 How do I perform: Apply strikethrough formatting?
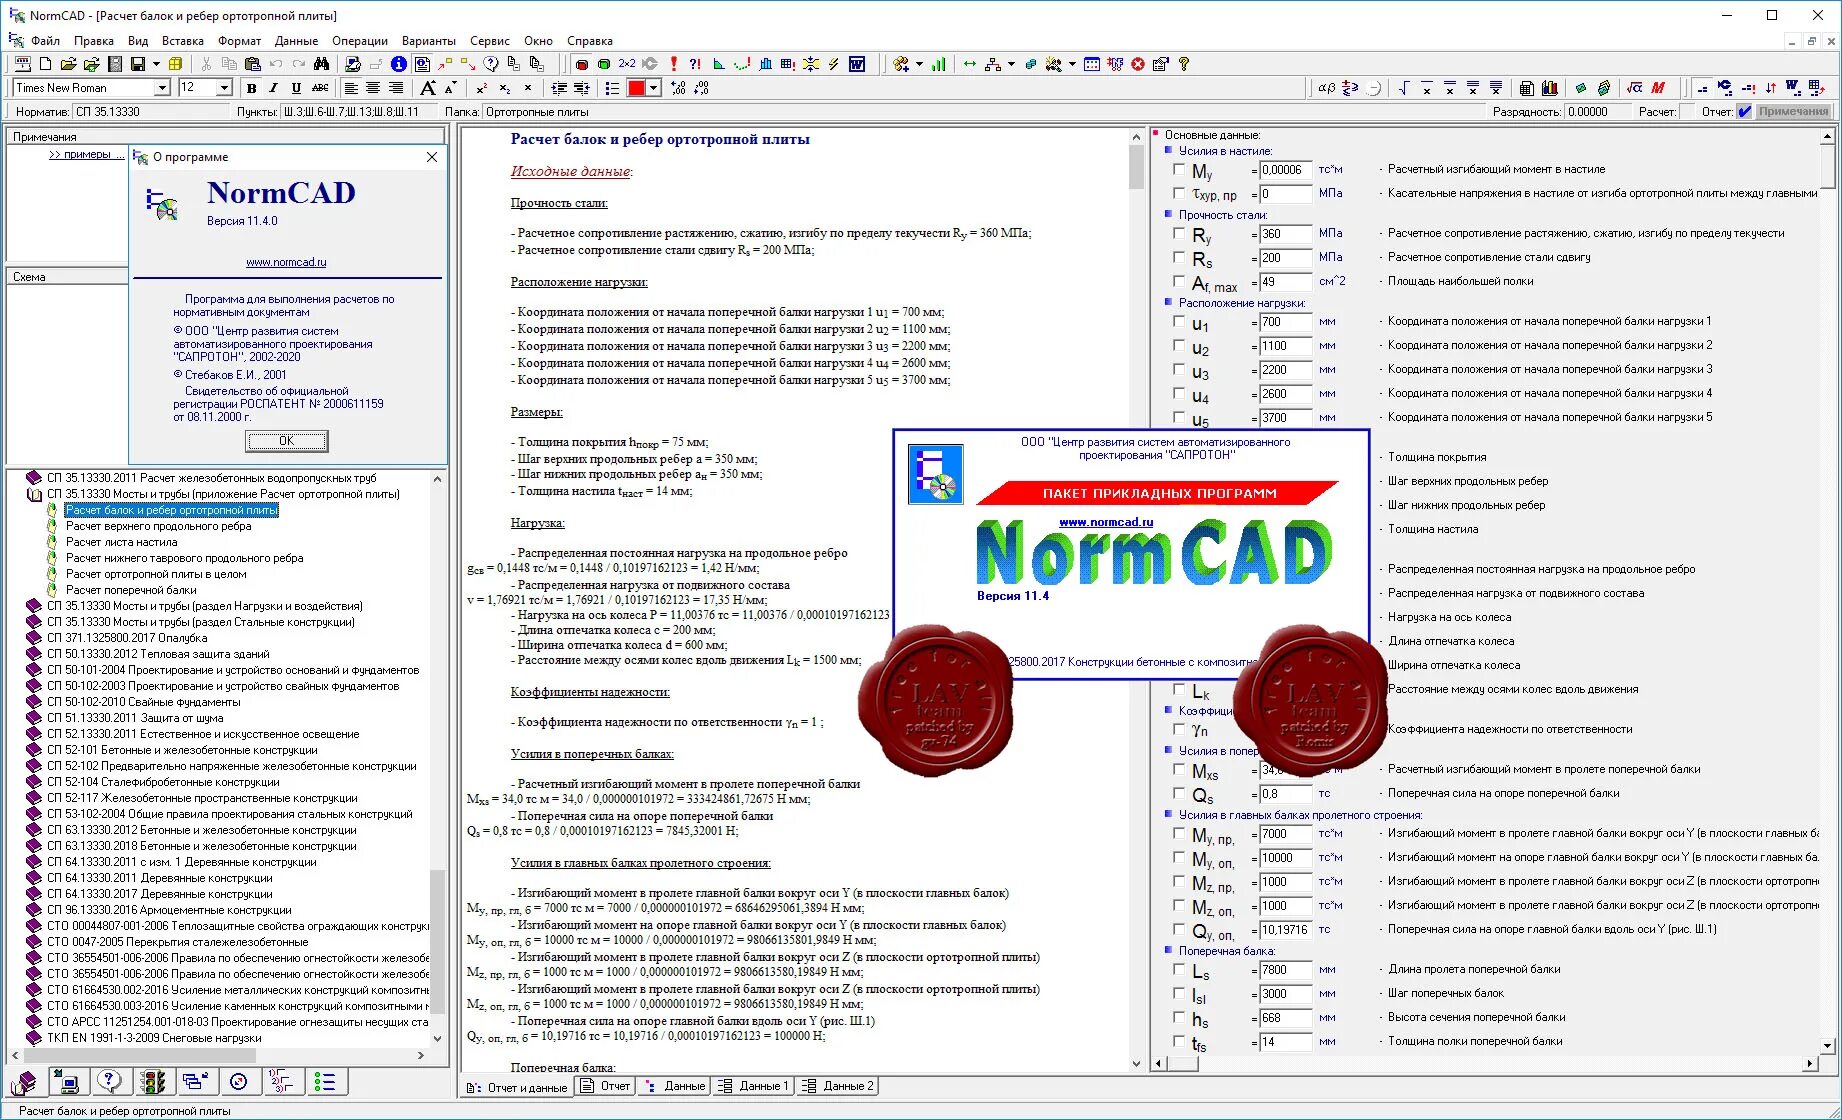point(320,88)
